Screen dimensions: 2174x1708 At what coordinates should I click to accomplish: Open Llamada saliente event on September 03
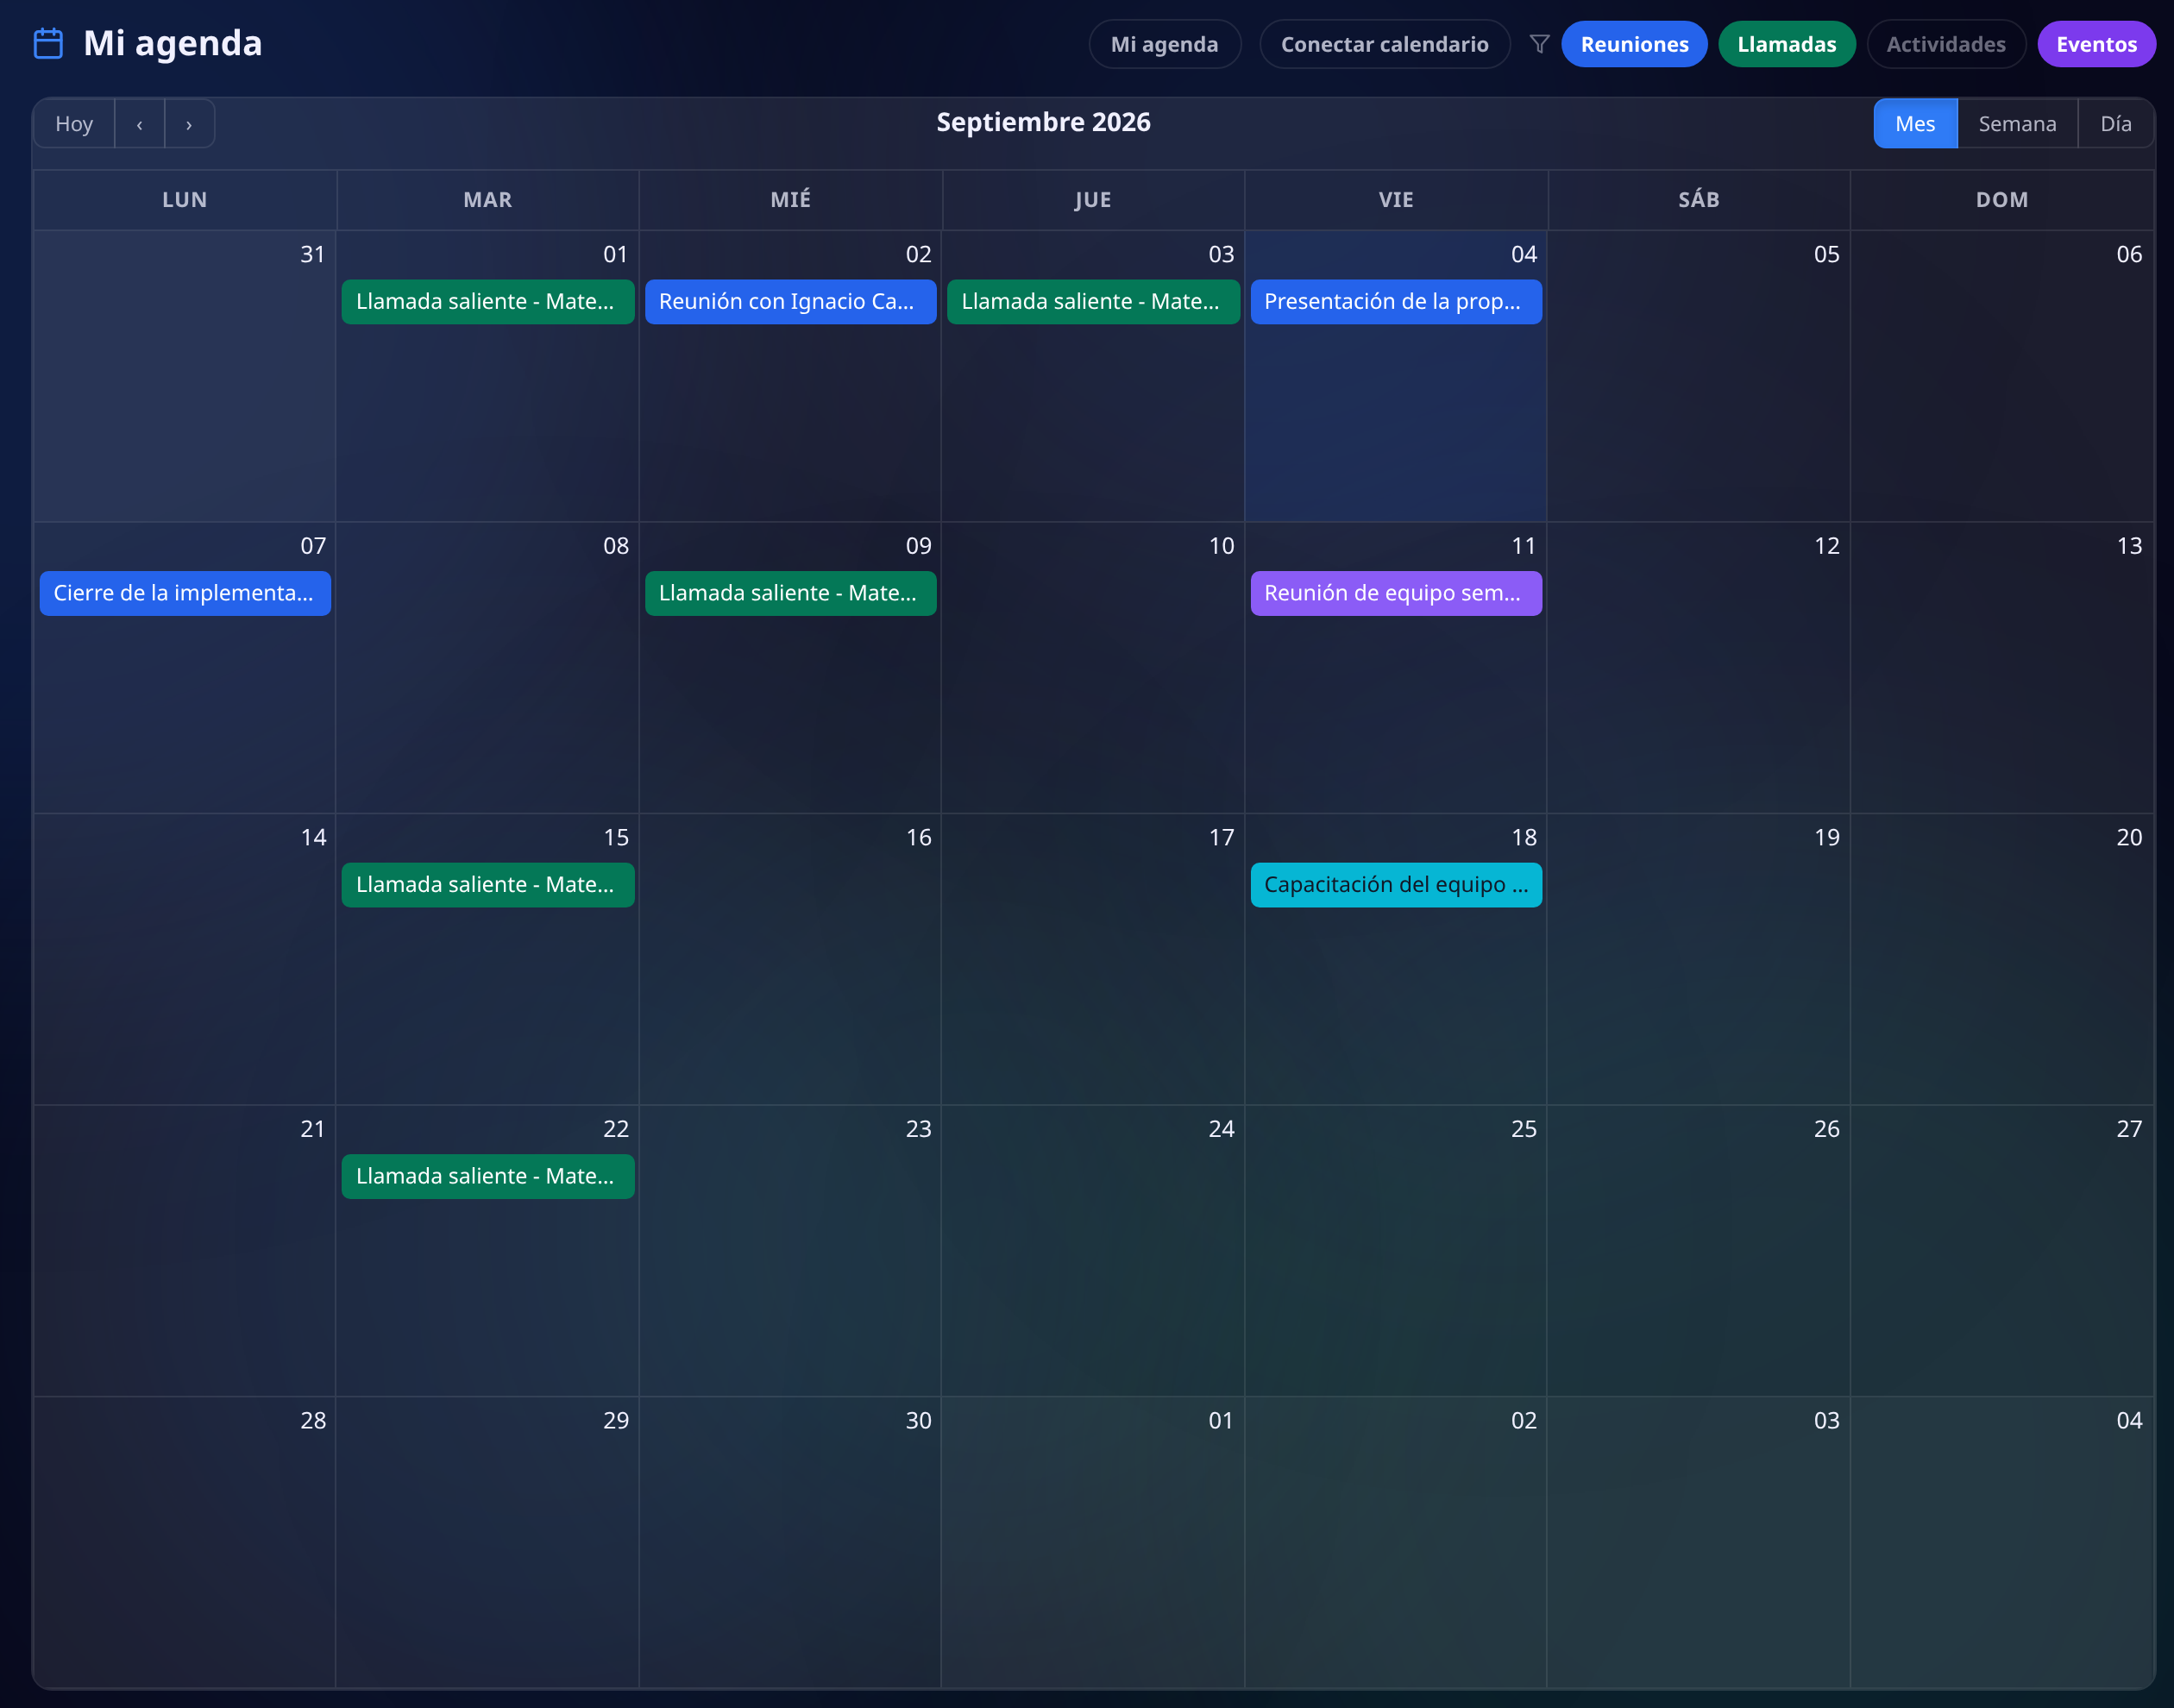pos(1093,302)
